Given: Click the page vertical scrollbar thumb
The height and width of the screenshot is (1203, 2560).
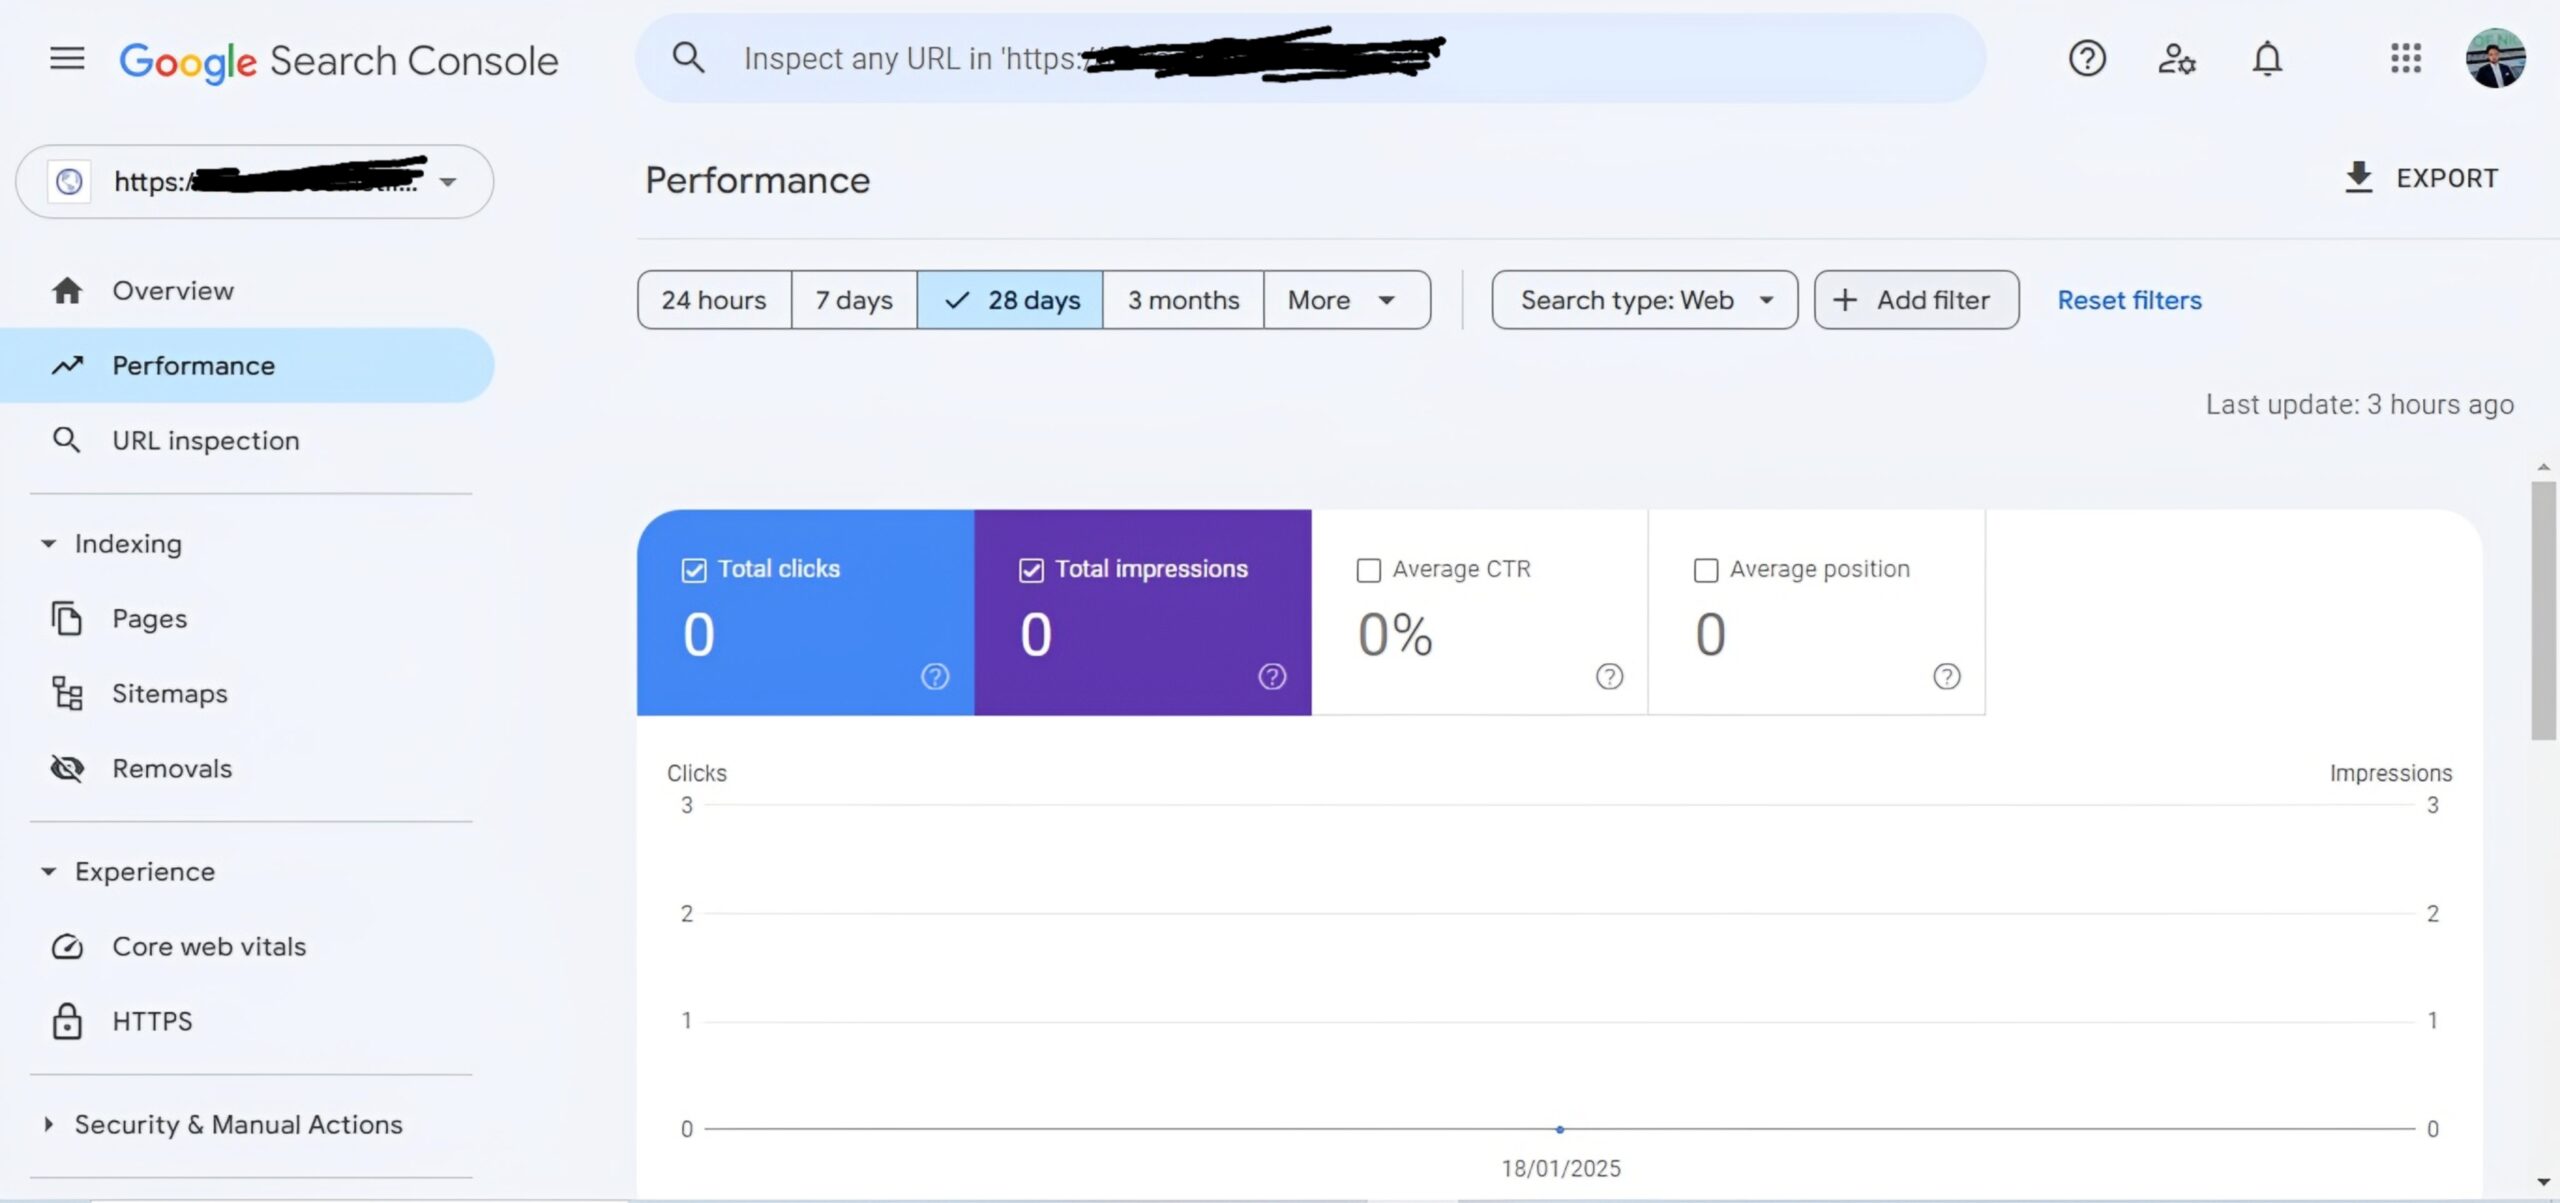Looking at the screenshot, I should (x=2543, y=610).
